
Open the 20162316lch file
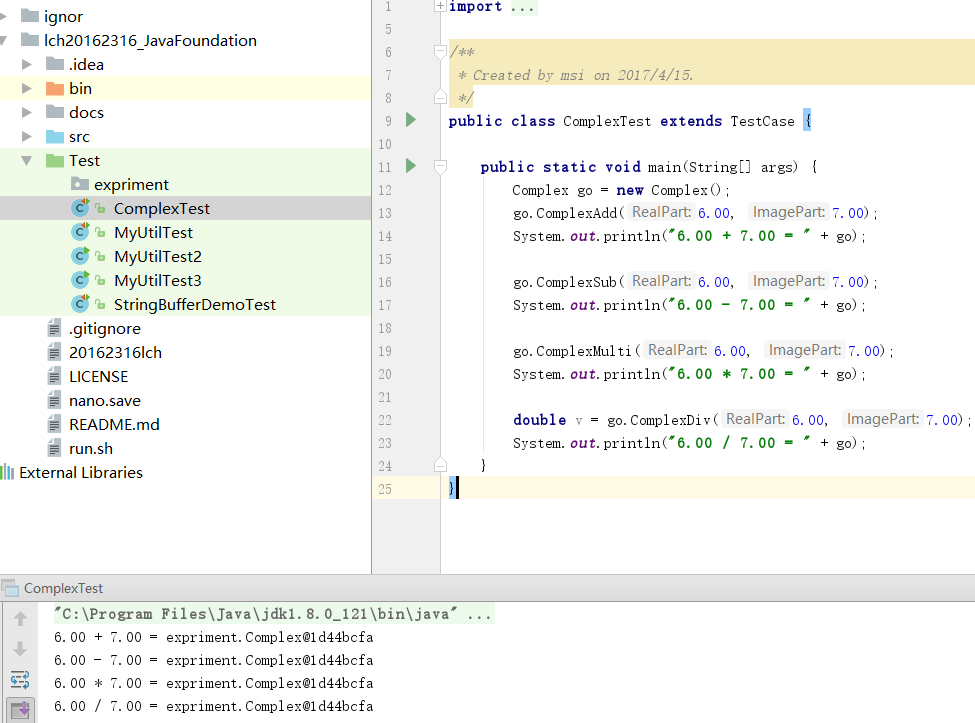pyautogui.click(x=115, y=352)
